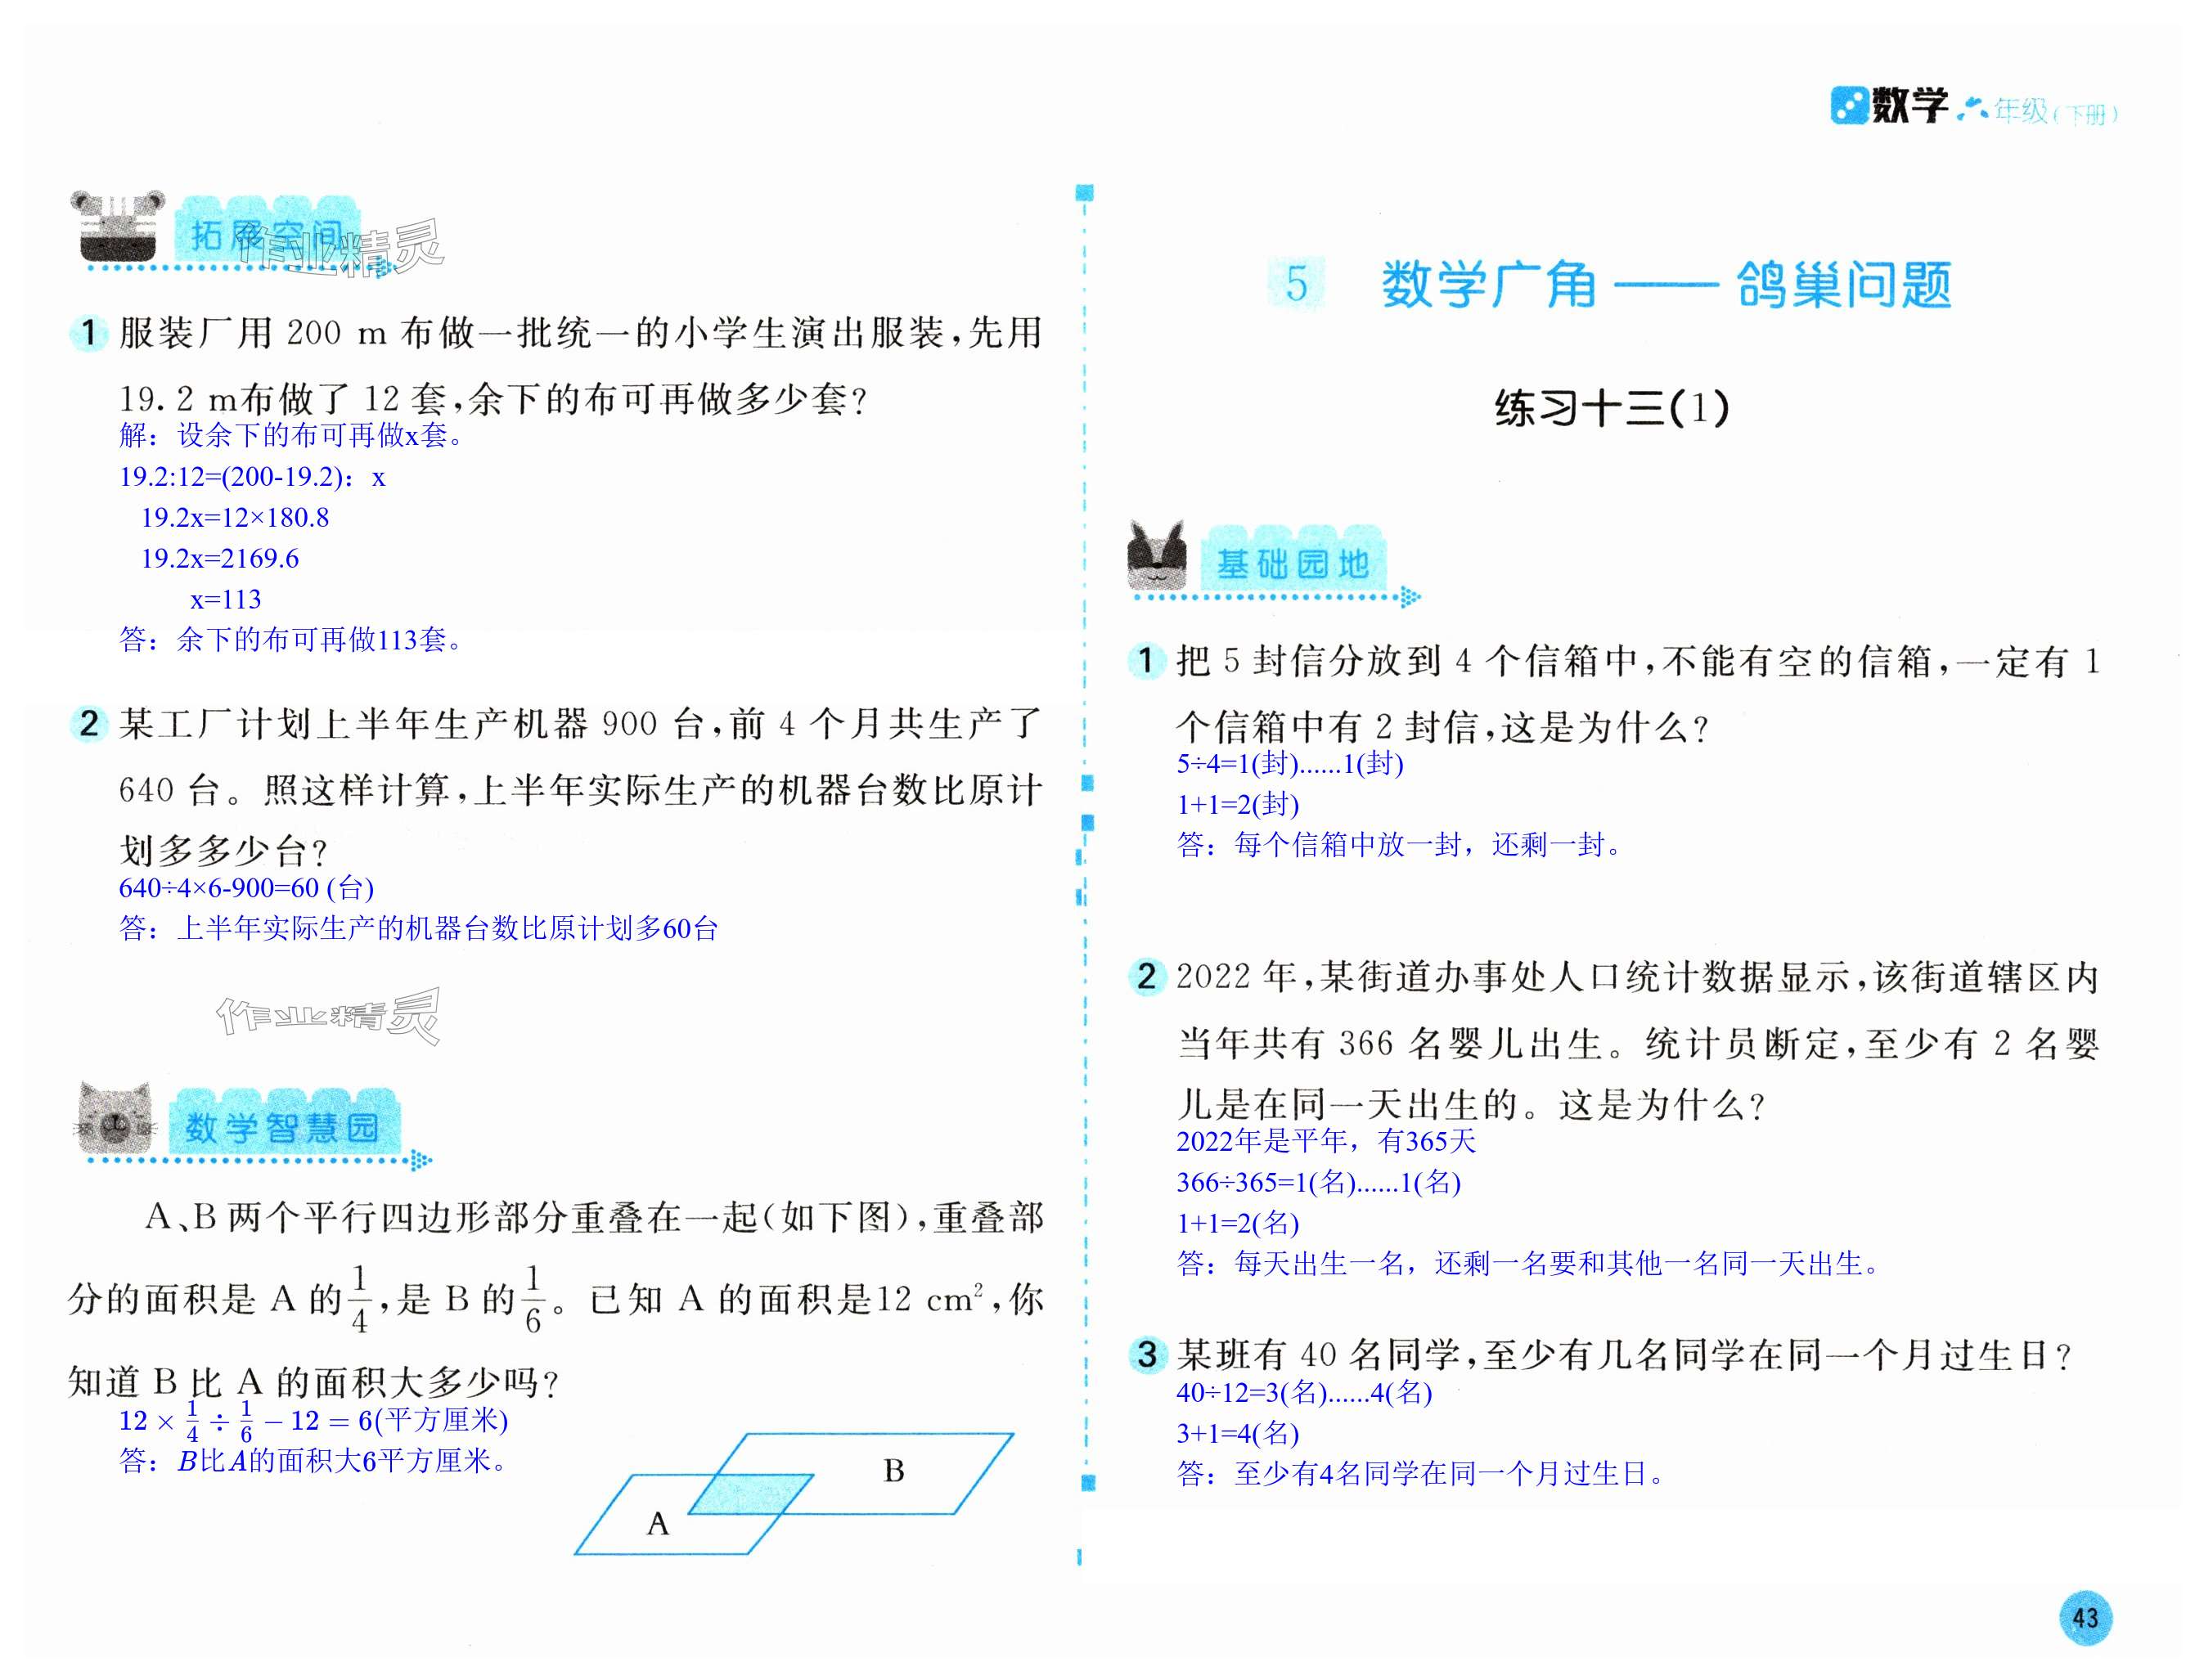
Task: Click question 3 circle about birthdays
Action: pyautogui.click(x=1147, y=1355)
